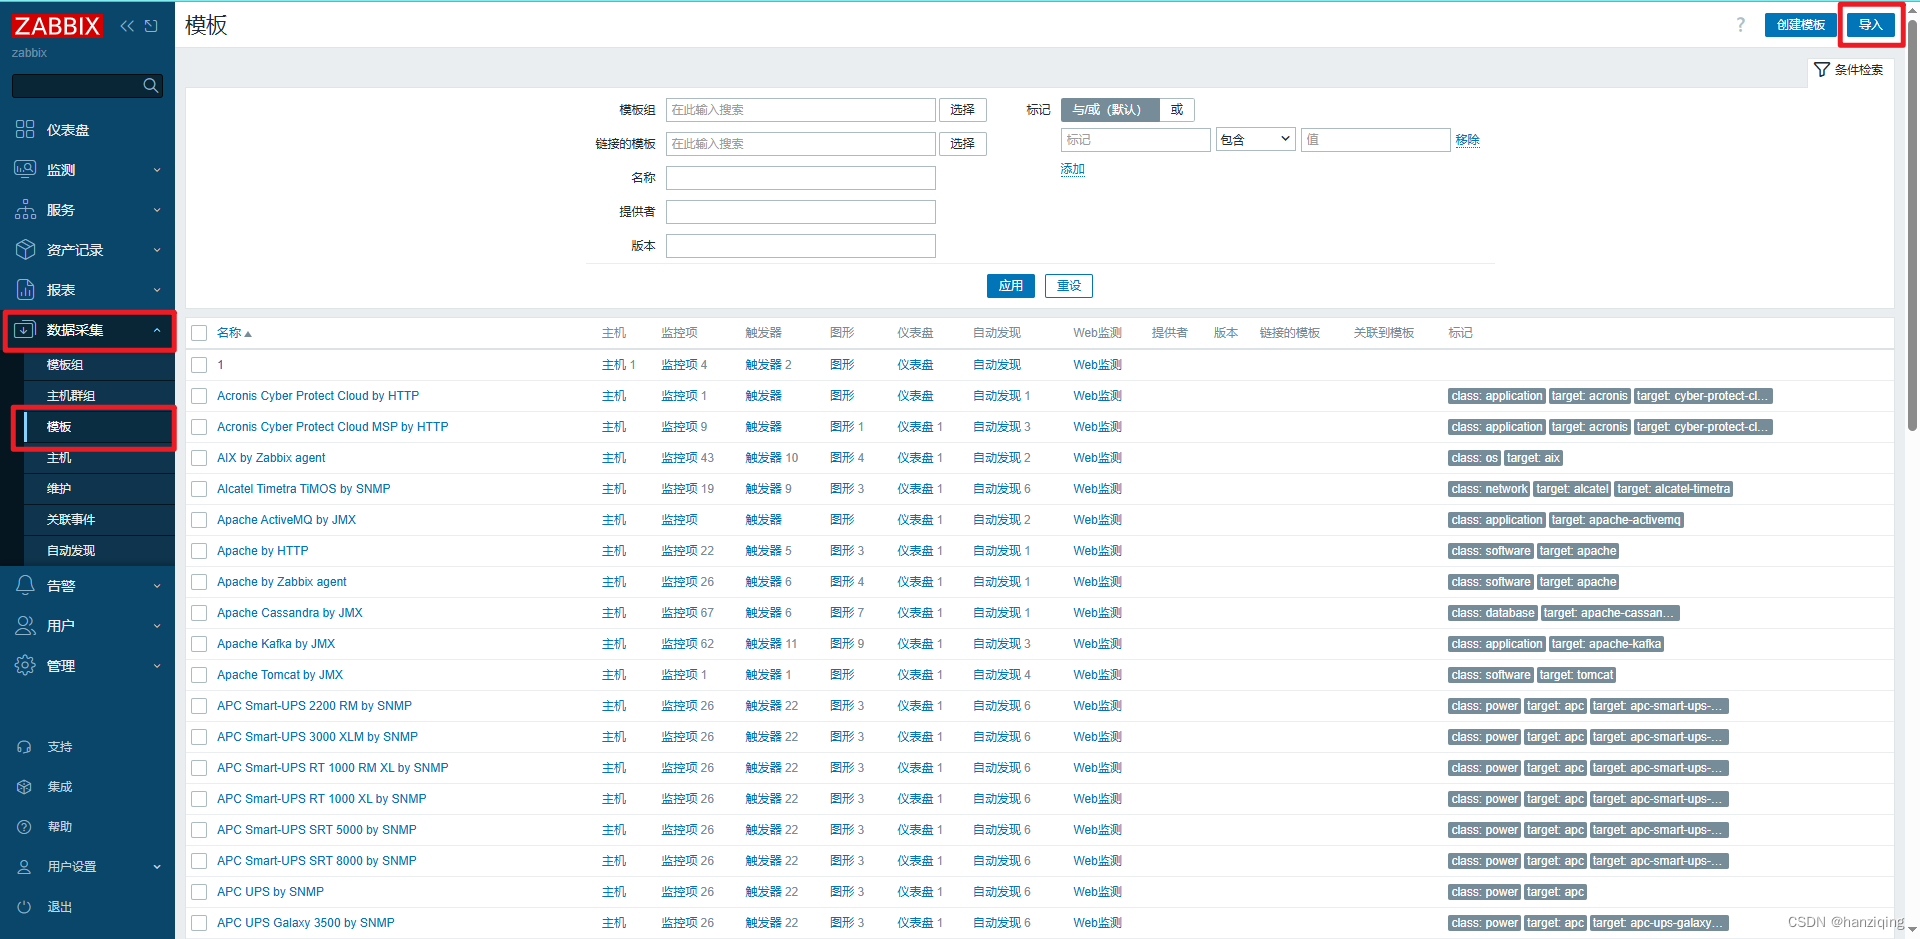The width and height of the screenshot is (1920, 939).
Task: Expand the 管理 menu chevron
Action: point(157,666)
